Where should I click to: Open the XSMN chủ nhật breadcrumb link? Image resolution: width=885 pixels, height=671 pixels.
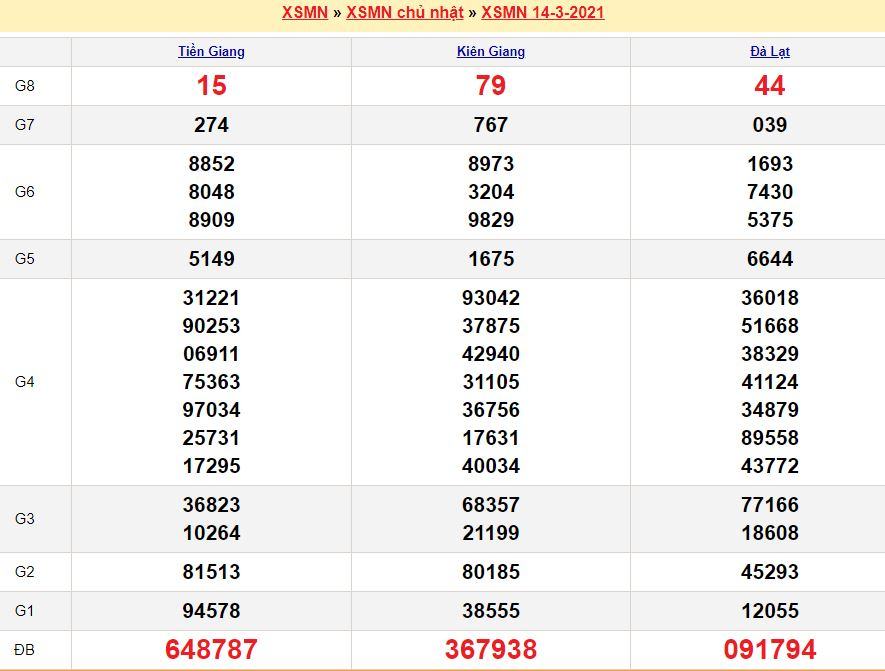click(x=405, y=12)
